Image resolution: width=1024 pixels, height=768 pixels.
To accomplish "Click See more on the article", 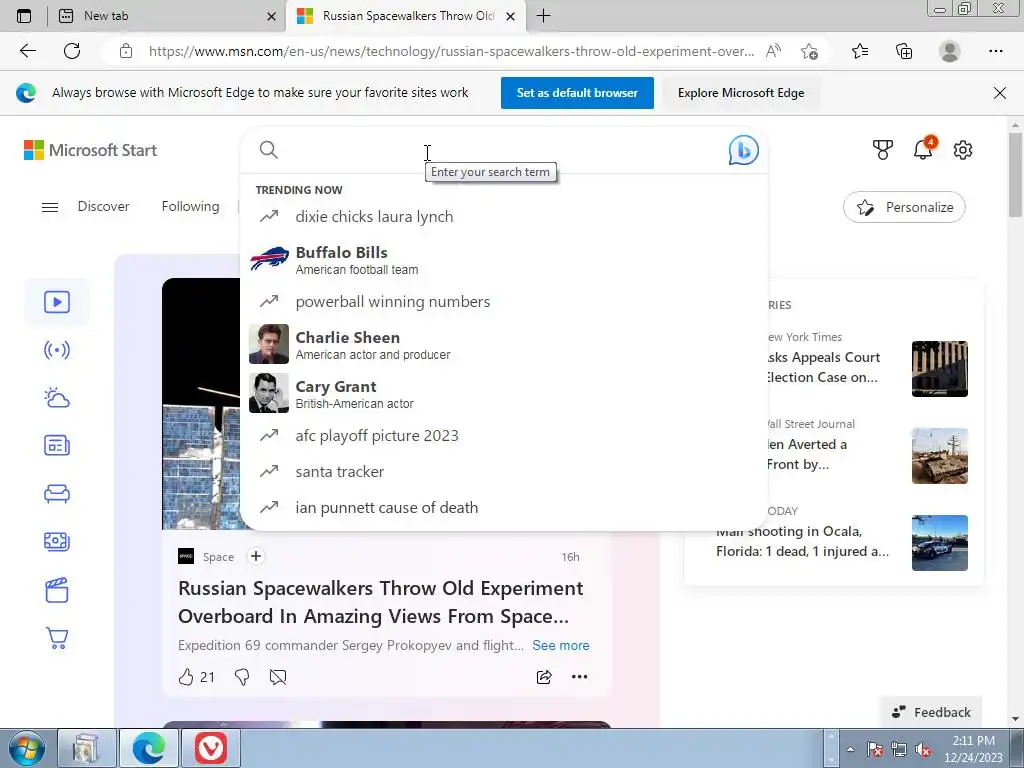I will pos(560,645).
